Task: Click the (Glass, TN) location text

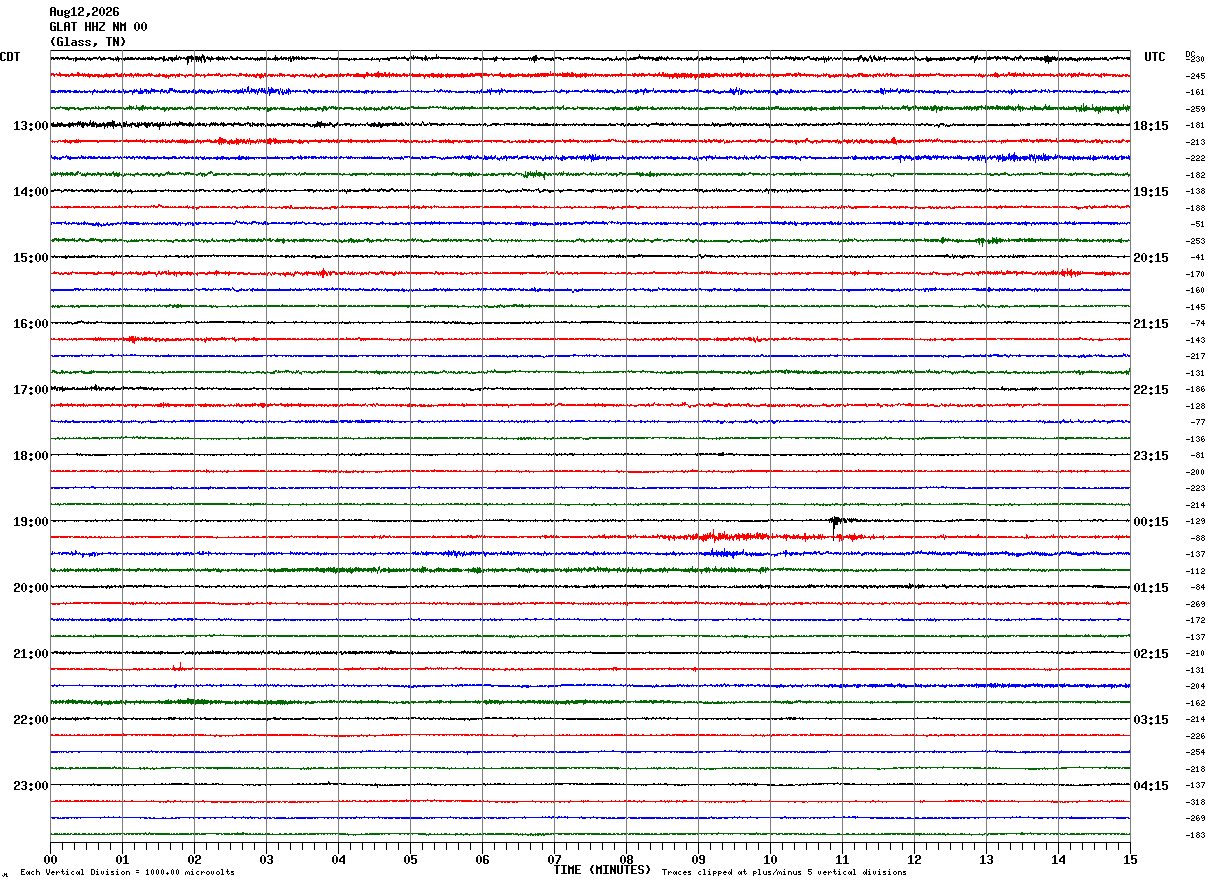Action: (88, 42)
